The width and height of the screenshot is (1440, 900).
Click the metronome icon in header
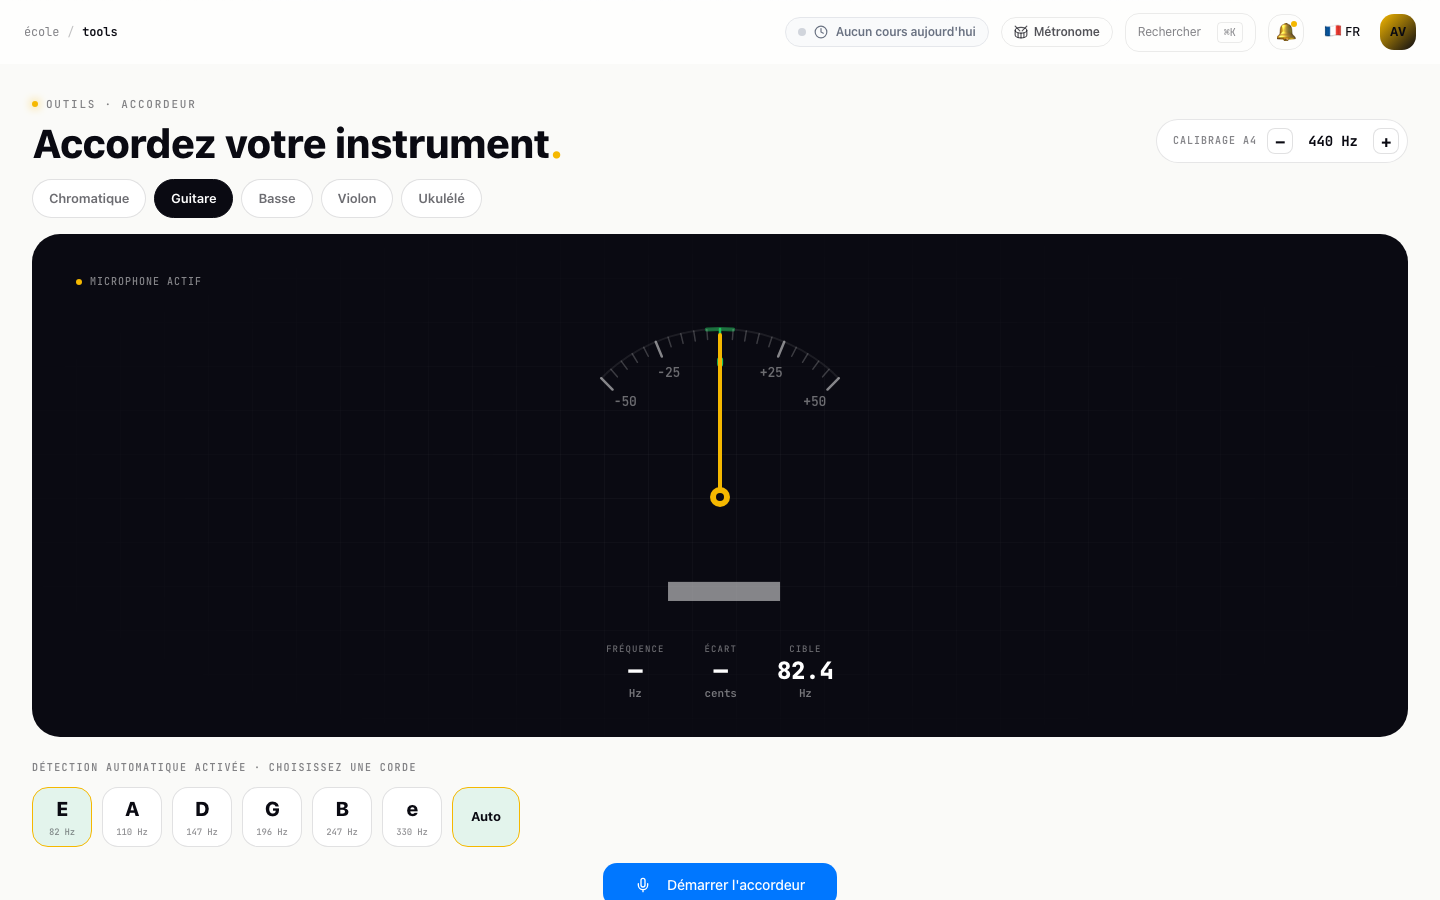pyautogui.click(x=1021, y=32)
